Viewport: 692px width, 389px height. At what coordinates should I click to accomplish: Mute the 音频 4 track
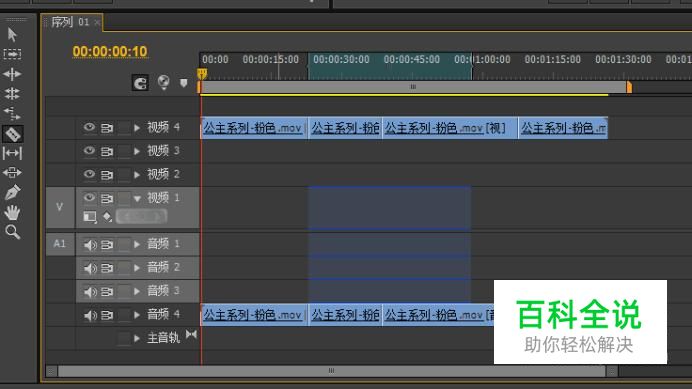(90, 315)
